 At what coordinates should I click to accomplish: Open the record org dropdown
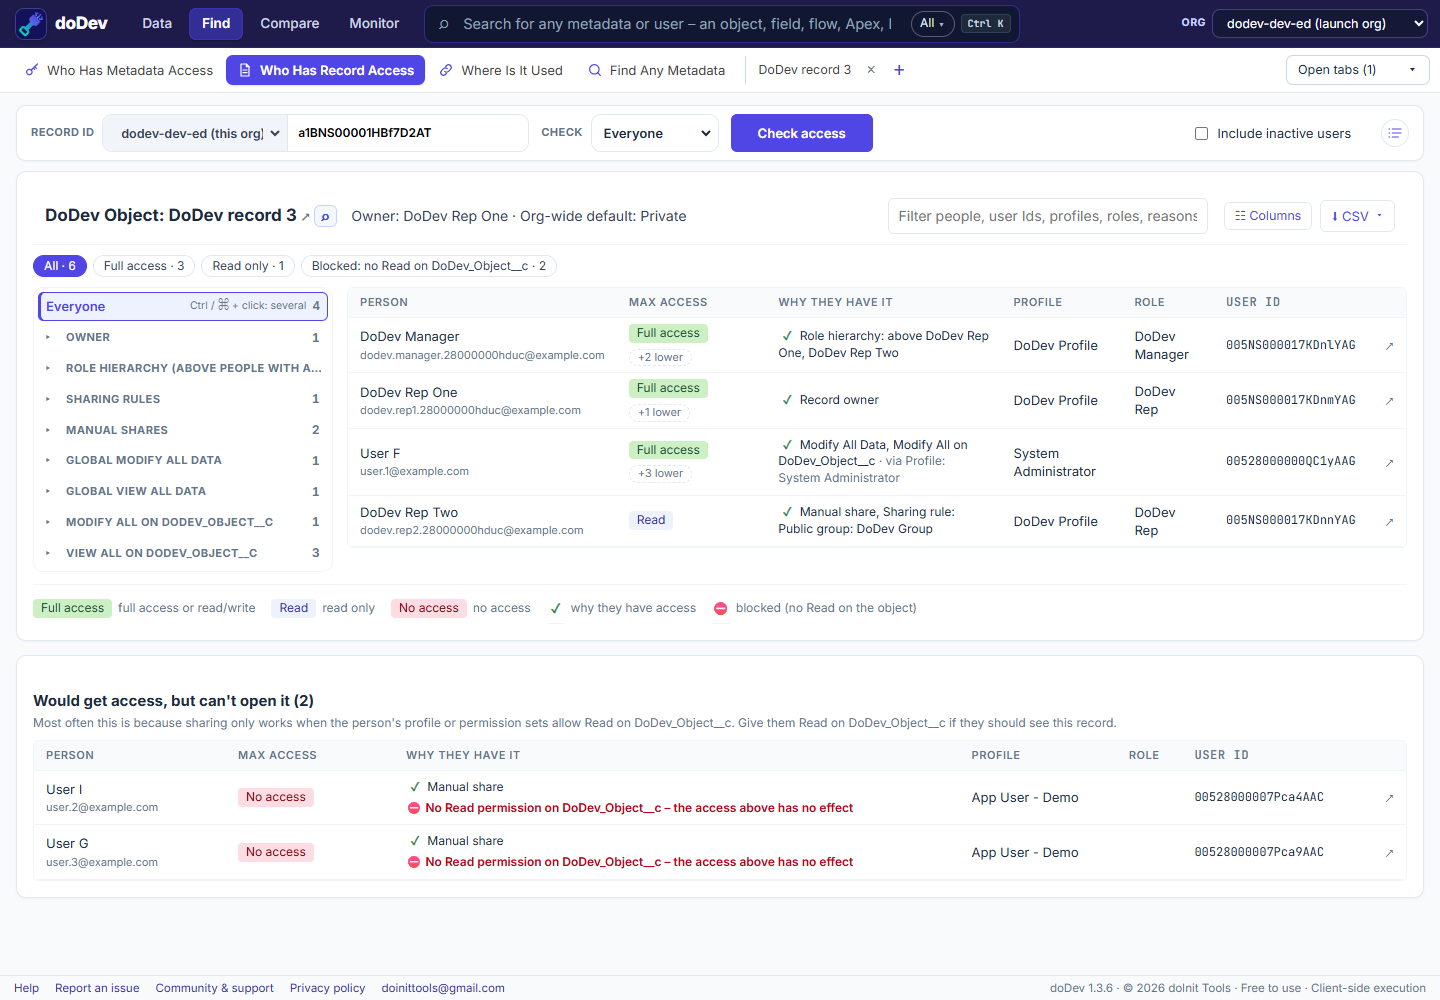click(x=195, y=133)
